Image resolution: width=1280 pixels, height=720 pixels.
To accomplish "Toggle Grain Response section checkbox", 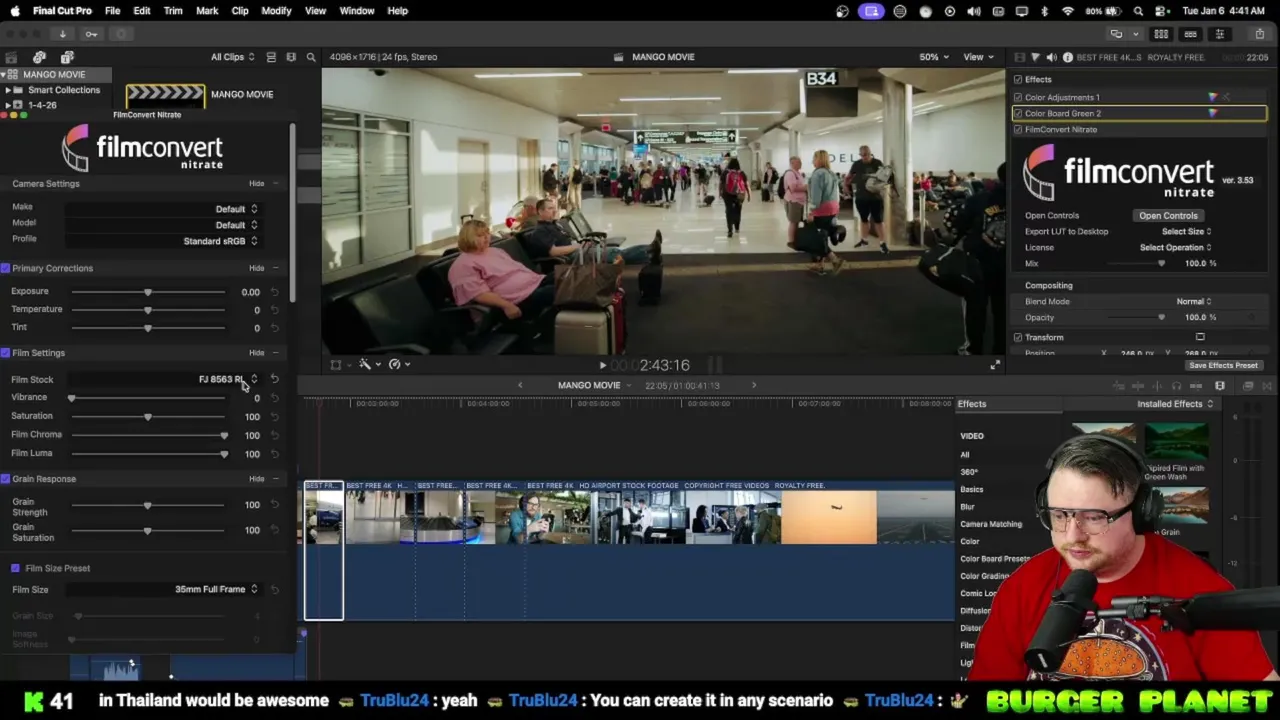I will pos(5,479).
